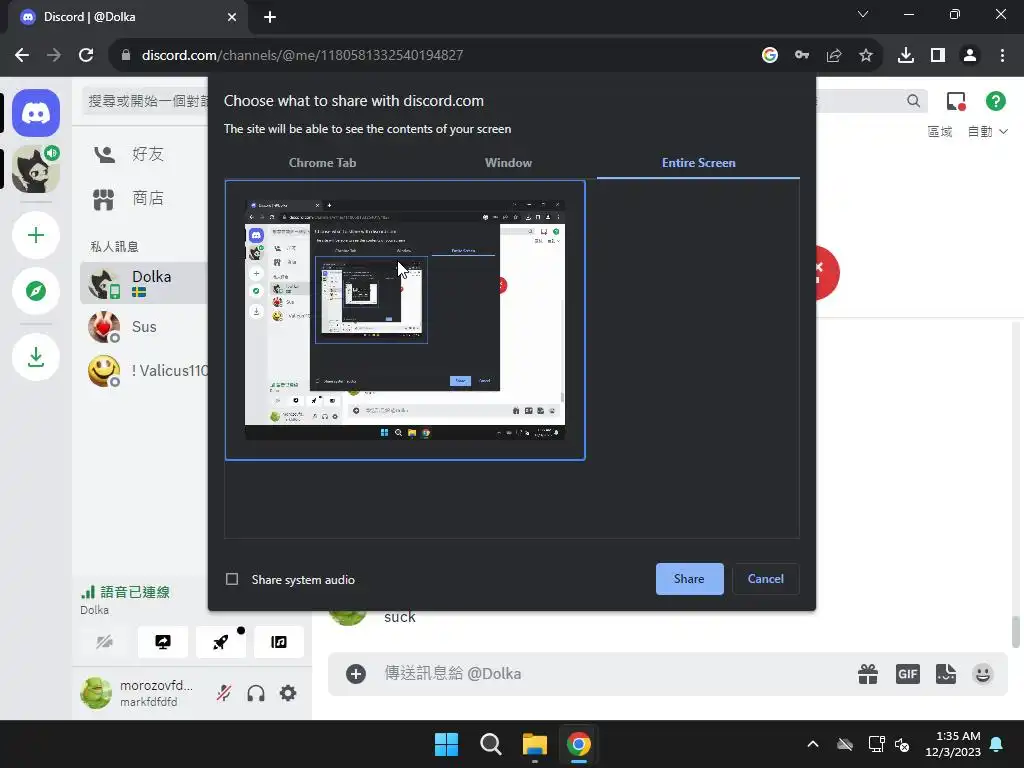1024x768 pixels.
Task: Open Discord inbox icon
Action: pos(956,101)
